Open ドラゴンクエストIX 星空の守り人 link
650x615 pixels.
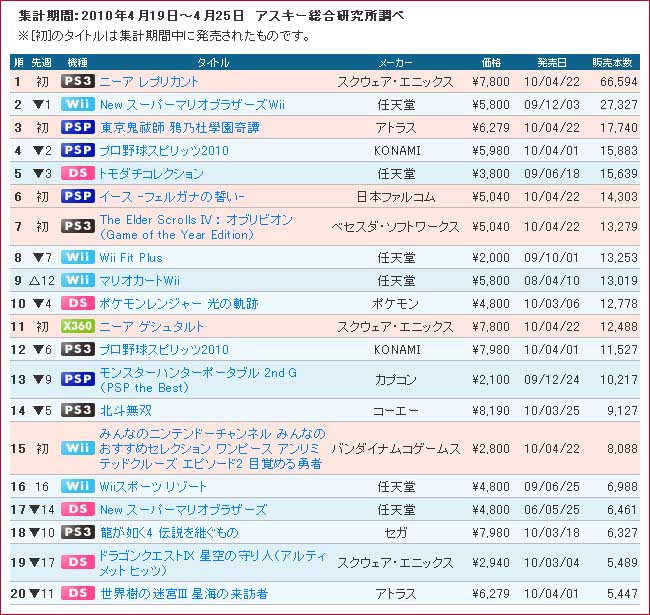213,563
